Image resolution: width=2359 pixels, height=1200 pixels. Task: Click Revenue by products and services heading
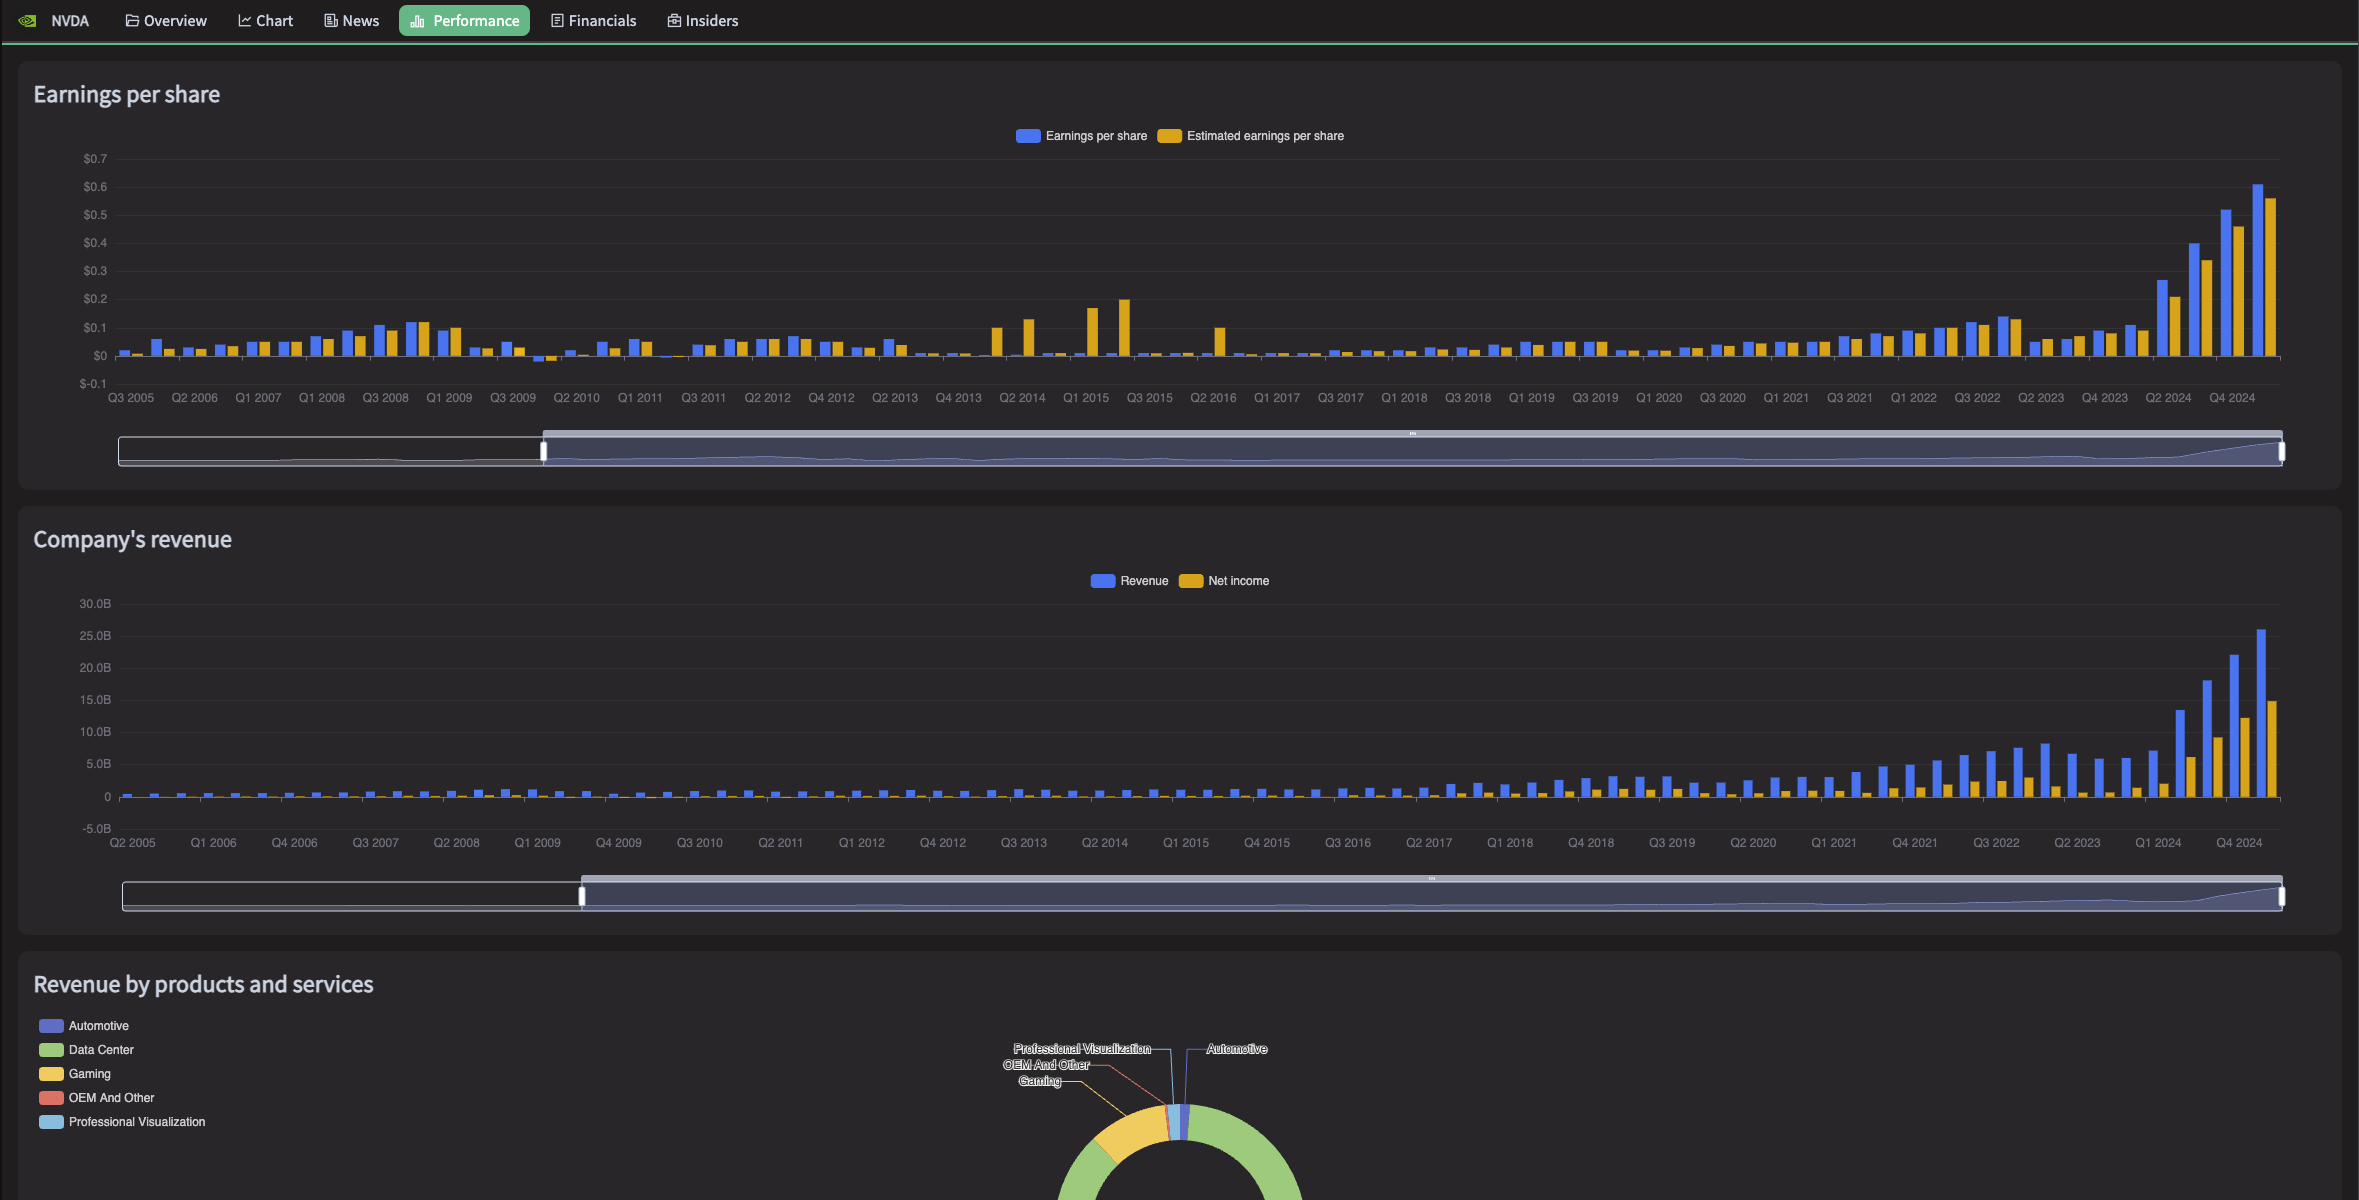[204, 984]
